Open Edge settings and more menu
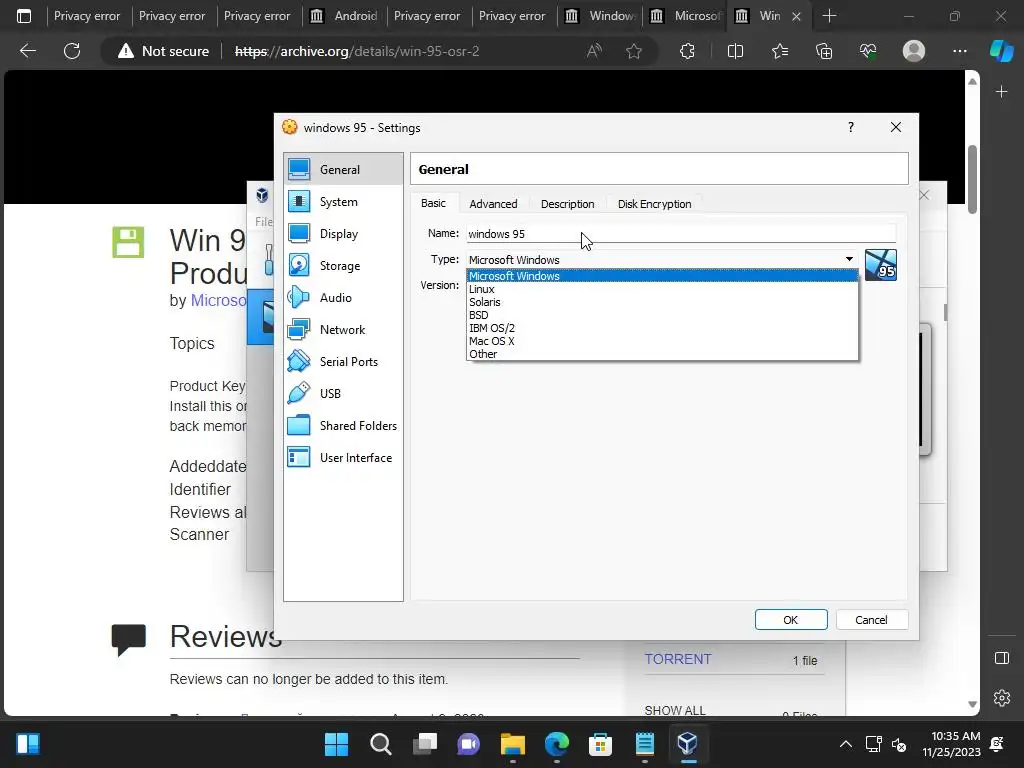This screenshot has height=768, width=1024. click(959, 51)
